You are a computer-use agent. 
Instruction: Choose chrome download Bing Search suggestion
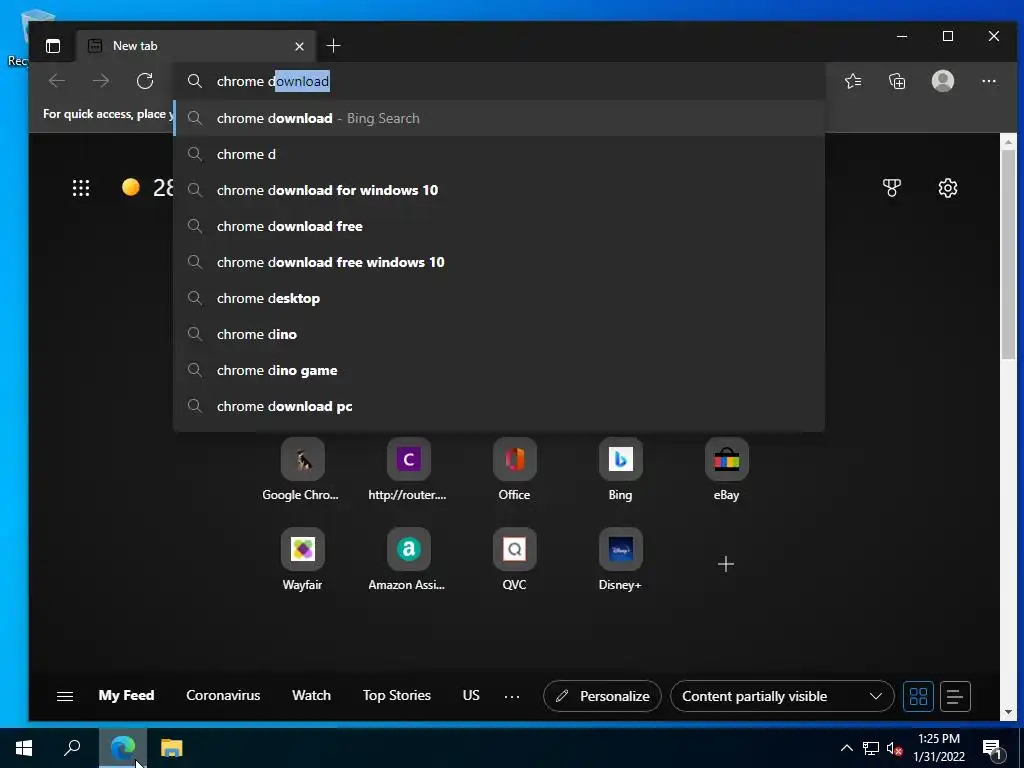click(x=499, y=118)
